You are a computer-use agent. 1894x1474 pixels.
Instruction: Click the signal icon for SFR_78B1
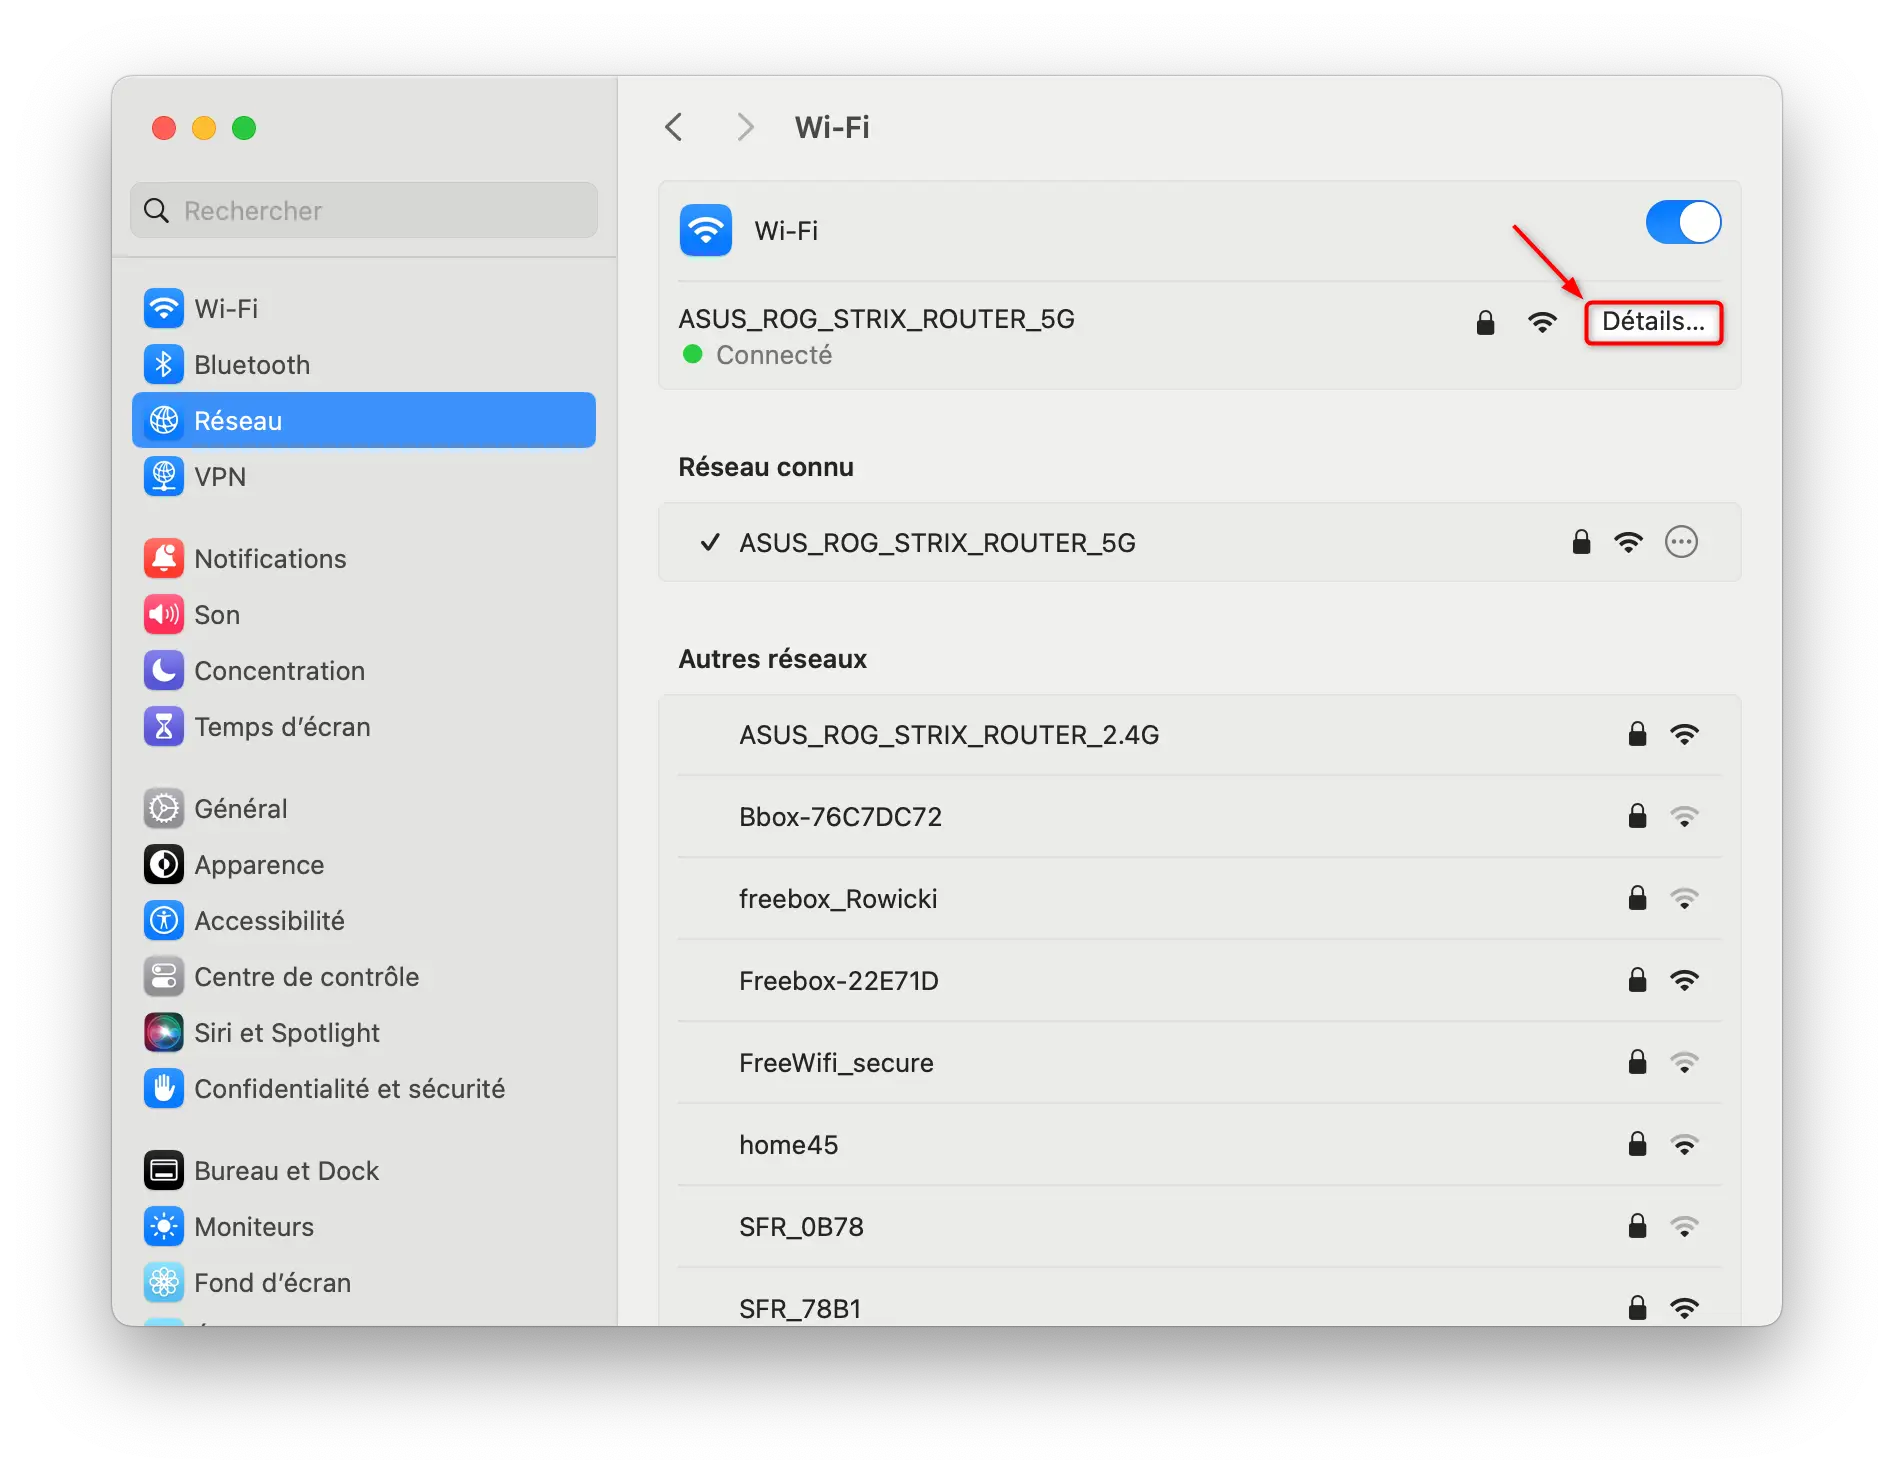[x=1685, y=1308]
